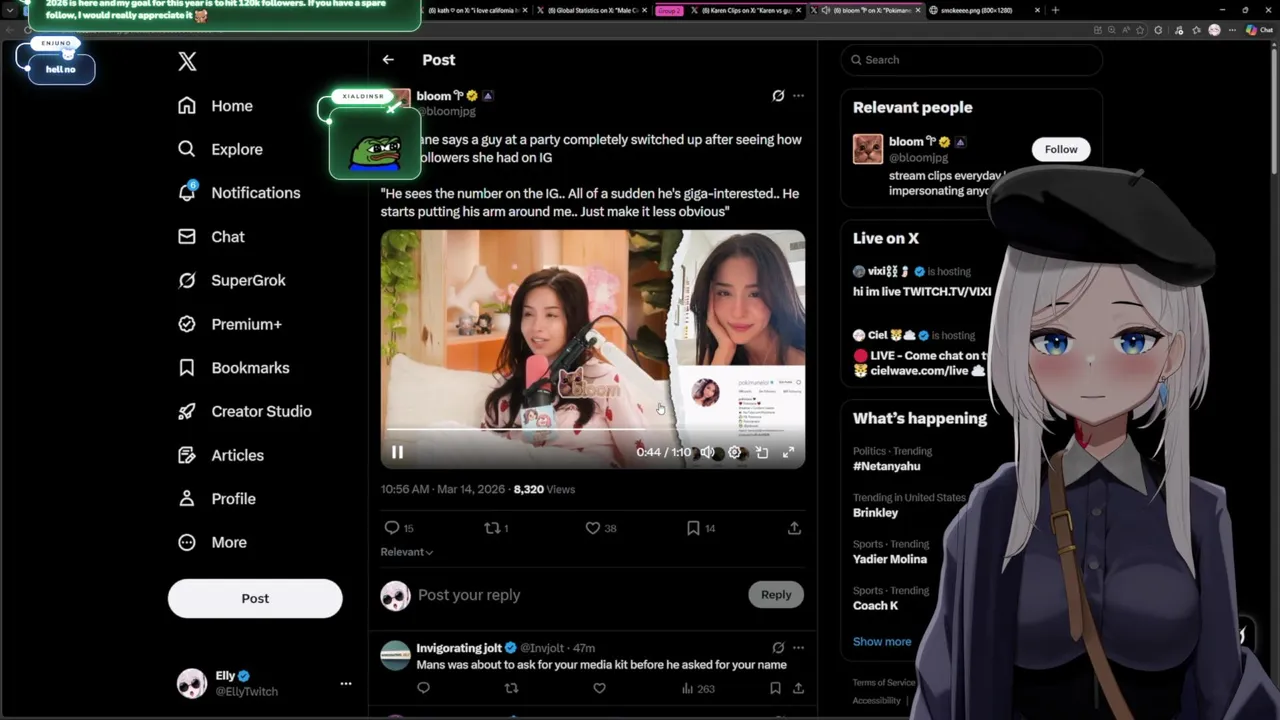Open the More menu in sidebar
This screenshot has height=720, width=1280.
[211, 542]
